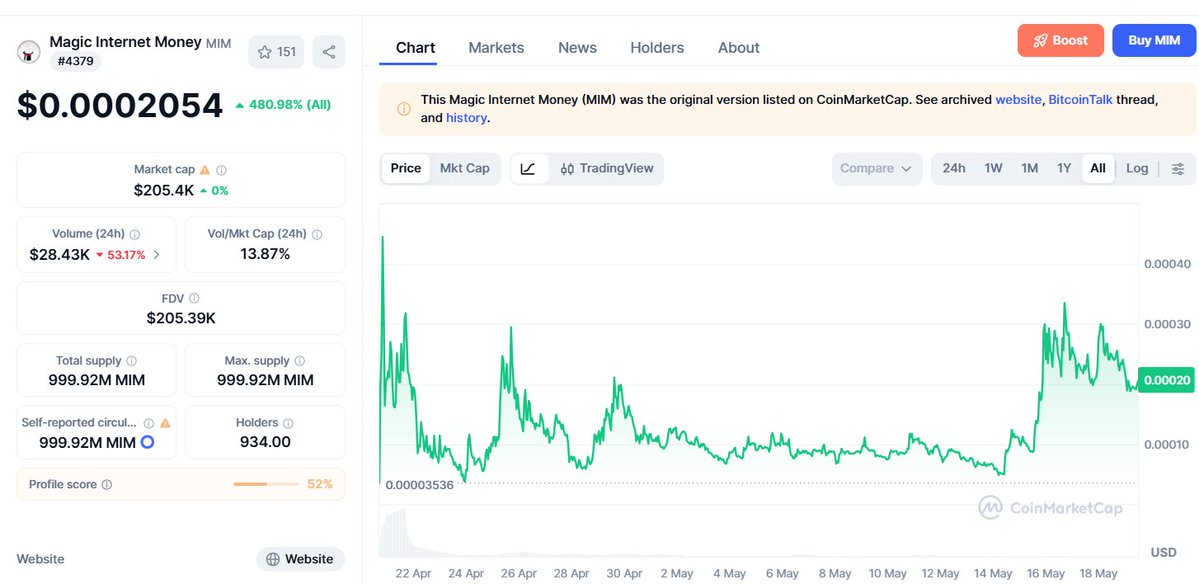This screenshot has width=1199, height=584.
Task: Open the Profile score info icon
Action: [107, 485]
